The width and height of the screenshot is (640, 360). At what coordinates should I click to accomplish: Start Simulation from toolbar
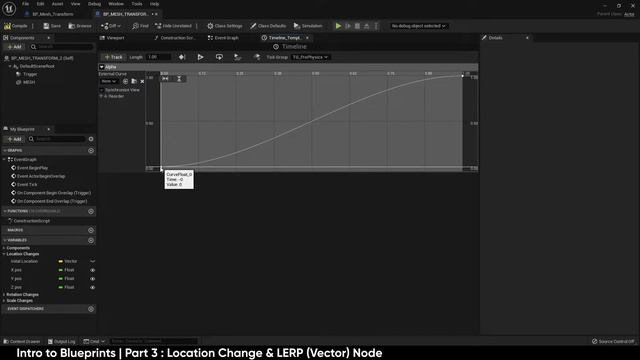(308, 26)
